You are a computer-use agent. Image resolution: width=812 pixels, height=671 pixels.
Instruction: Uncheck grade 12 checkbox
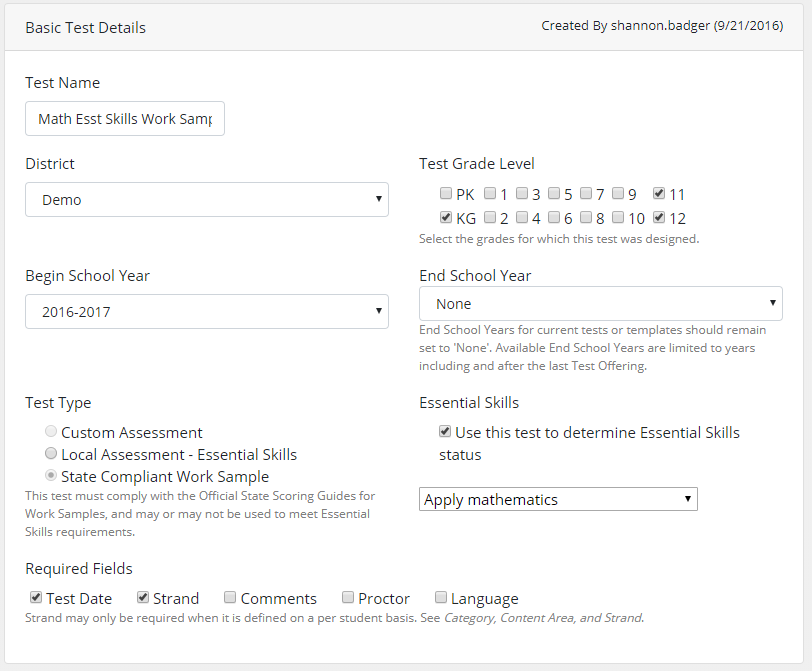pyautogui.click(x=659, y=217)
